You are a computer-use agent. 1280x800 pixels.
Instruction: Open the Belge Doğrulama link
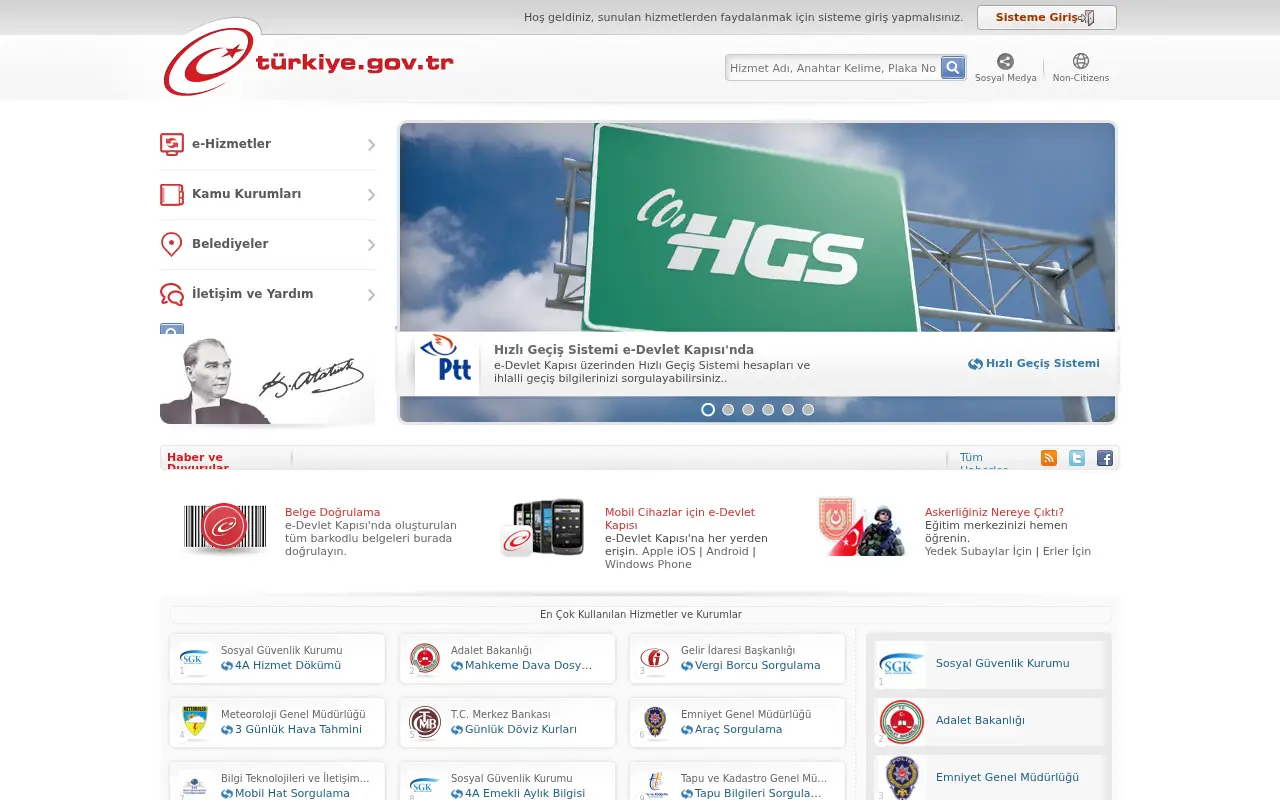click(x=332, y=512)
